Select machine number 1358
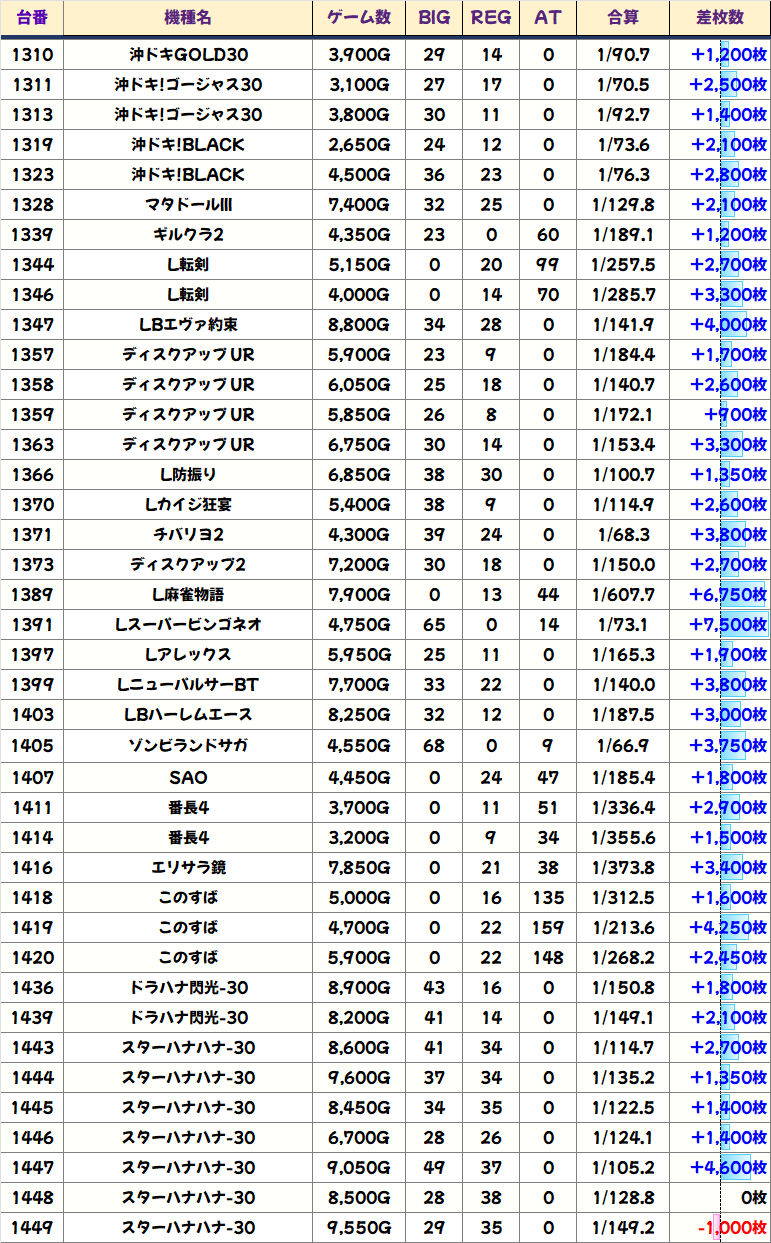Screen dimensions: 771x1243 32,385
